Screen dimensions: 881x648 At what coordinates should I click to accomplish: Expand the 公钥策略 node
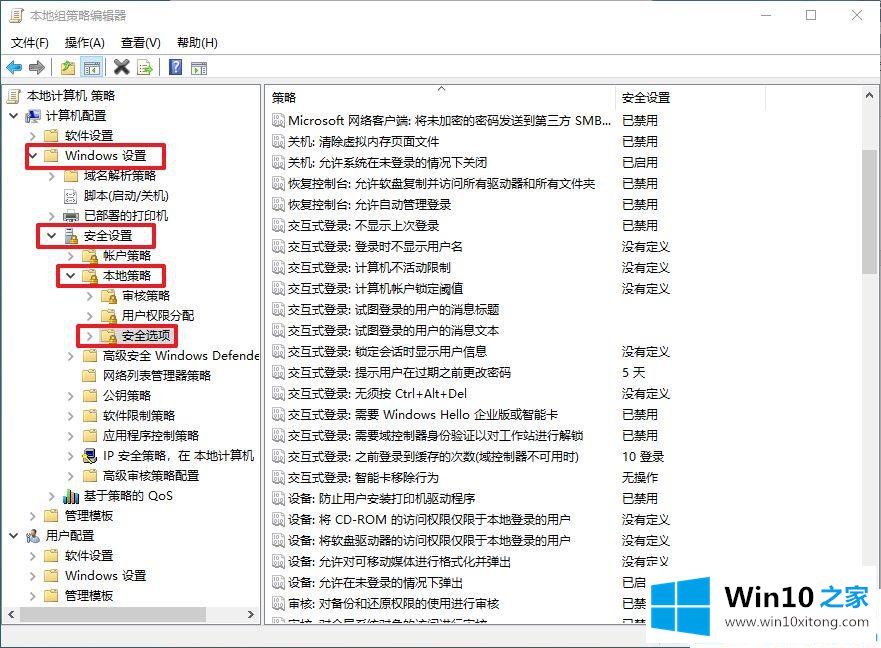[x=71, y=396]
